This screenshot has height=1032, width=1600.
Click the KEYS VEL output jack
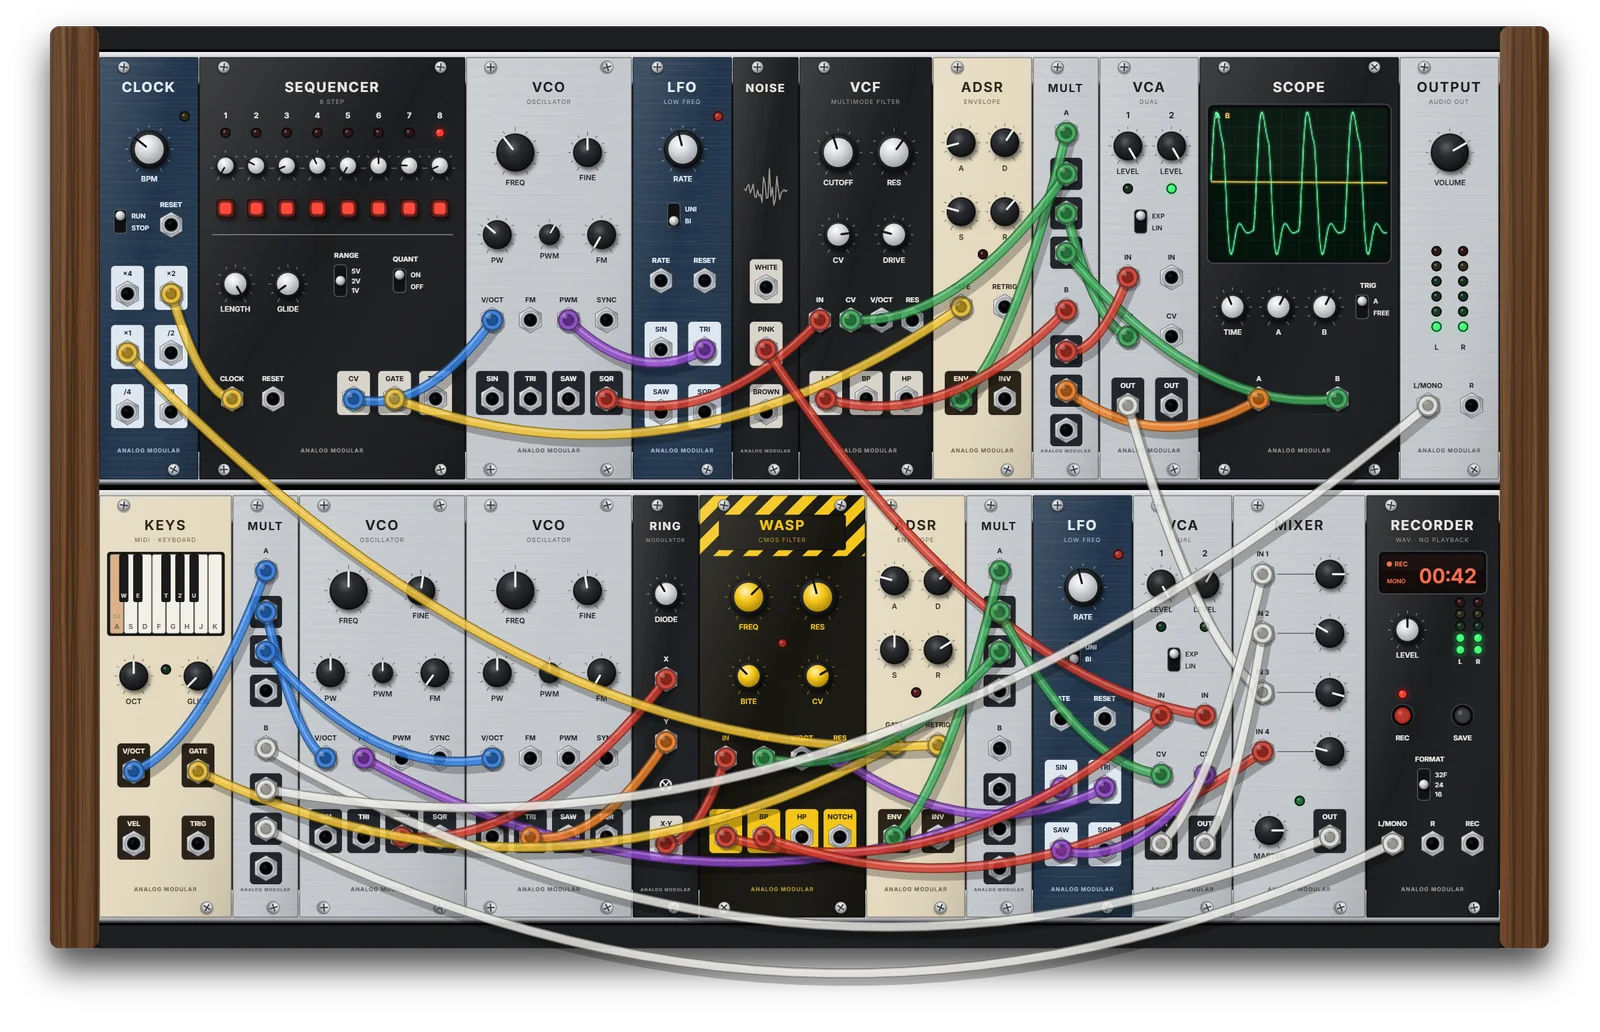pyautogui.click(x=133, y=844)
